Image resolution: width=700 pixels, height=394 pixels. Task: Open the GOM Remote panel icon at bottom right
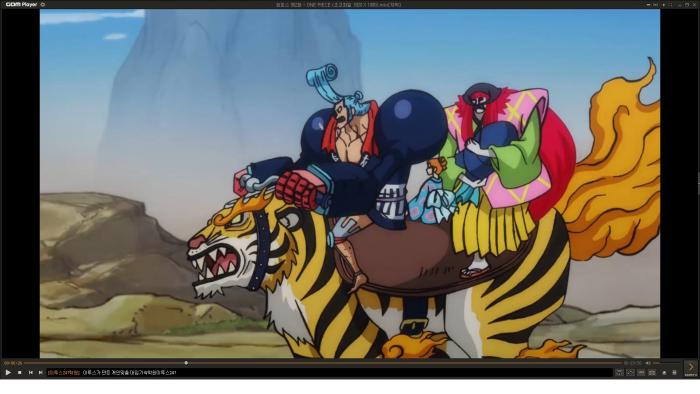coord(691,368)
